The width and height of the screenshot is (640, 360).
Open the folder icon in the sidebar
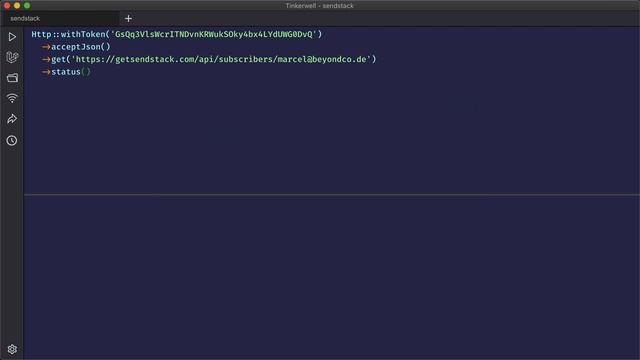pos(12,78)
